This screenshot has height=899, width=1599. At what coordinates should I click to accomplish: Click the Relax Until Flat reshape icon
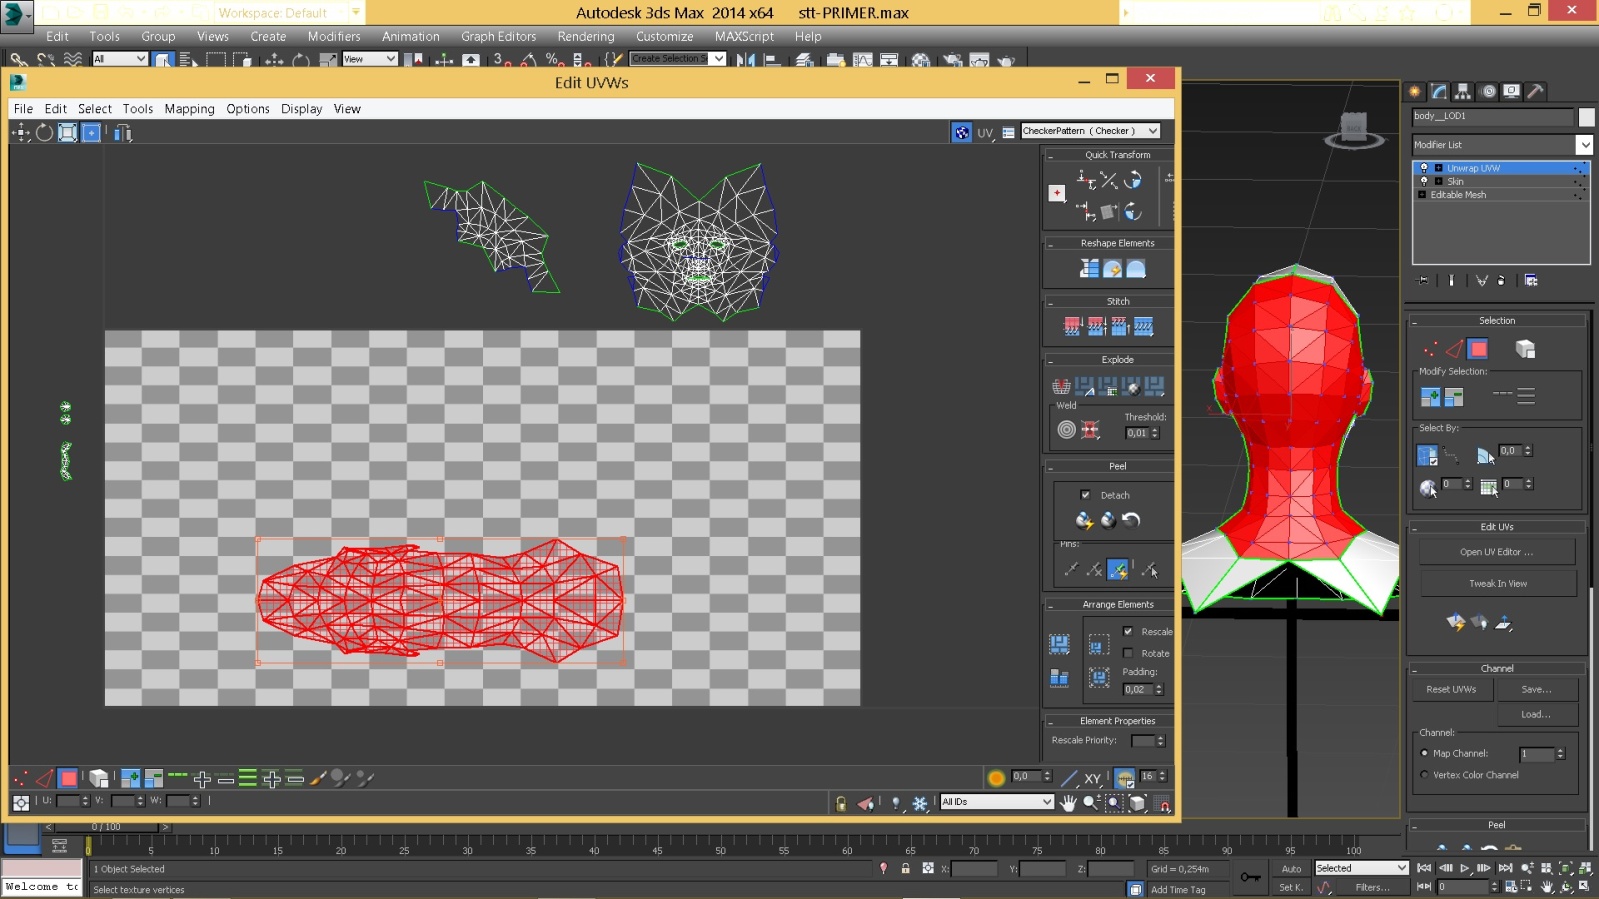click(1112, 269)
